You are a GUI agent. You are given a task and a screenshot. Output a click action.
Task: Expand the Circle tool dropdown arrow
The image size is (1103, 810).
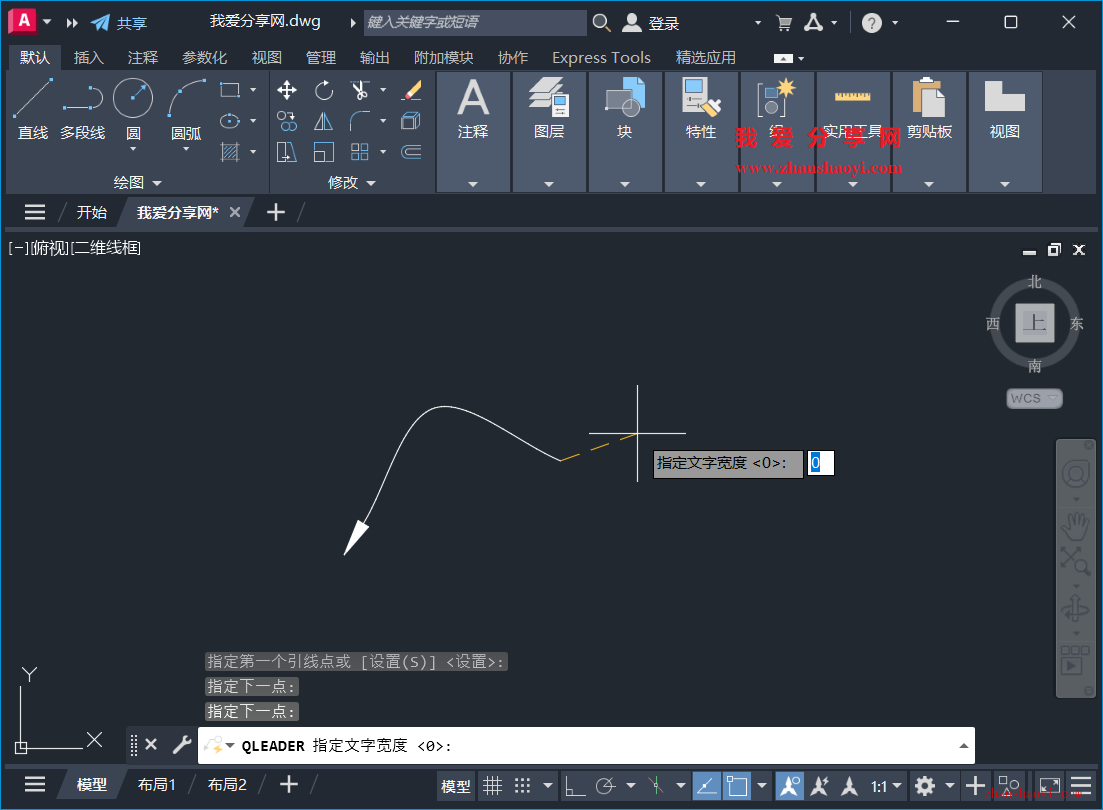click(133, 149)
